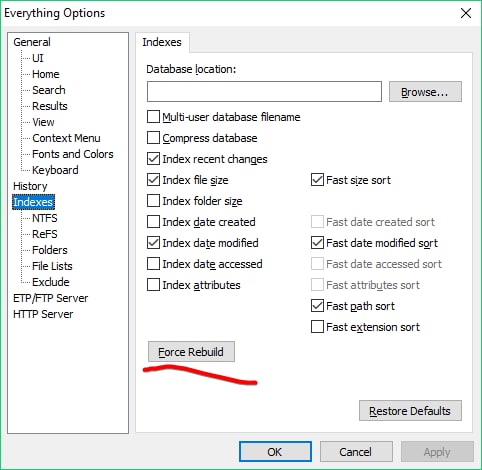Open the Home options page
The width and height of the screenshot is (482, 470).
pos(46,74)
